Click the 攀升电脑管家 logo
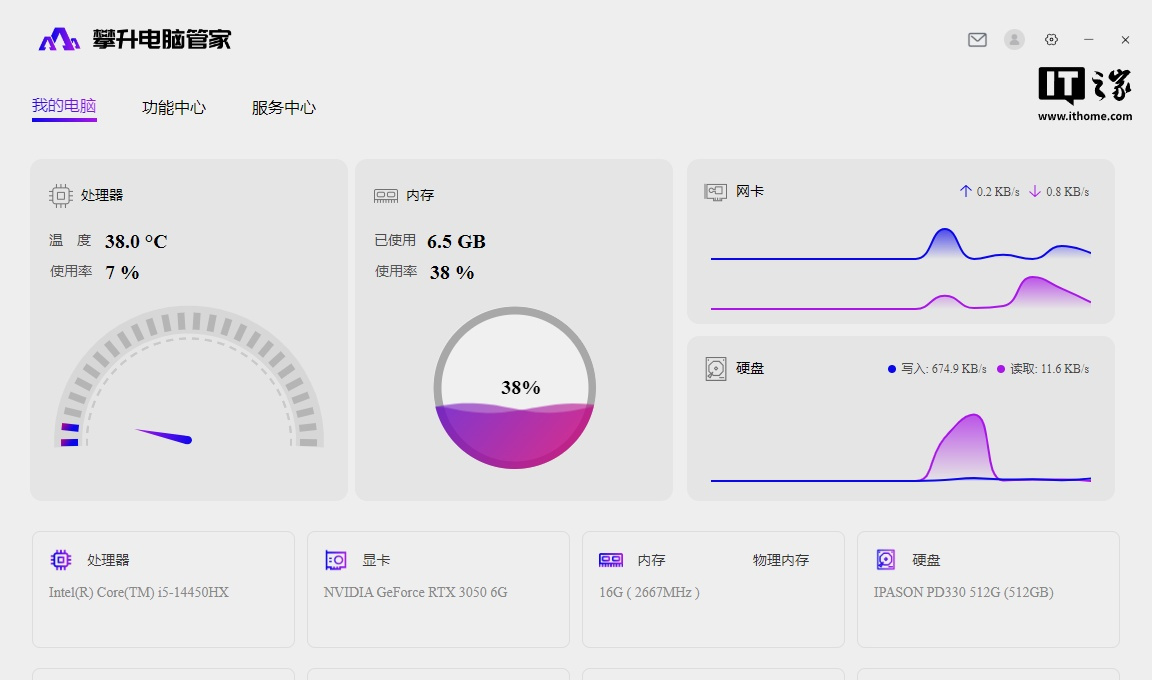This screenshot has height=680, width=1152. [x=135, y=40]
